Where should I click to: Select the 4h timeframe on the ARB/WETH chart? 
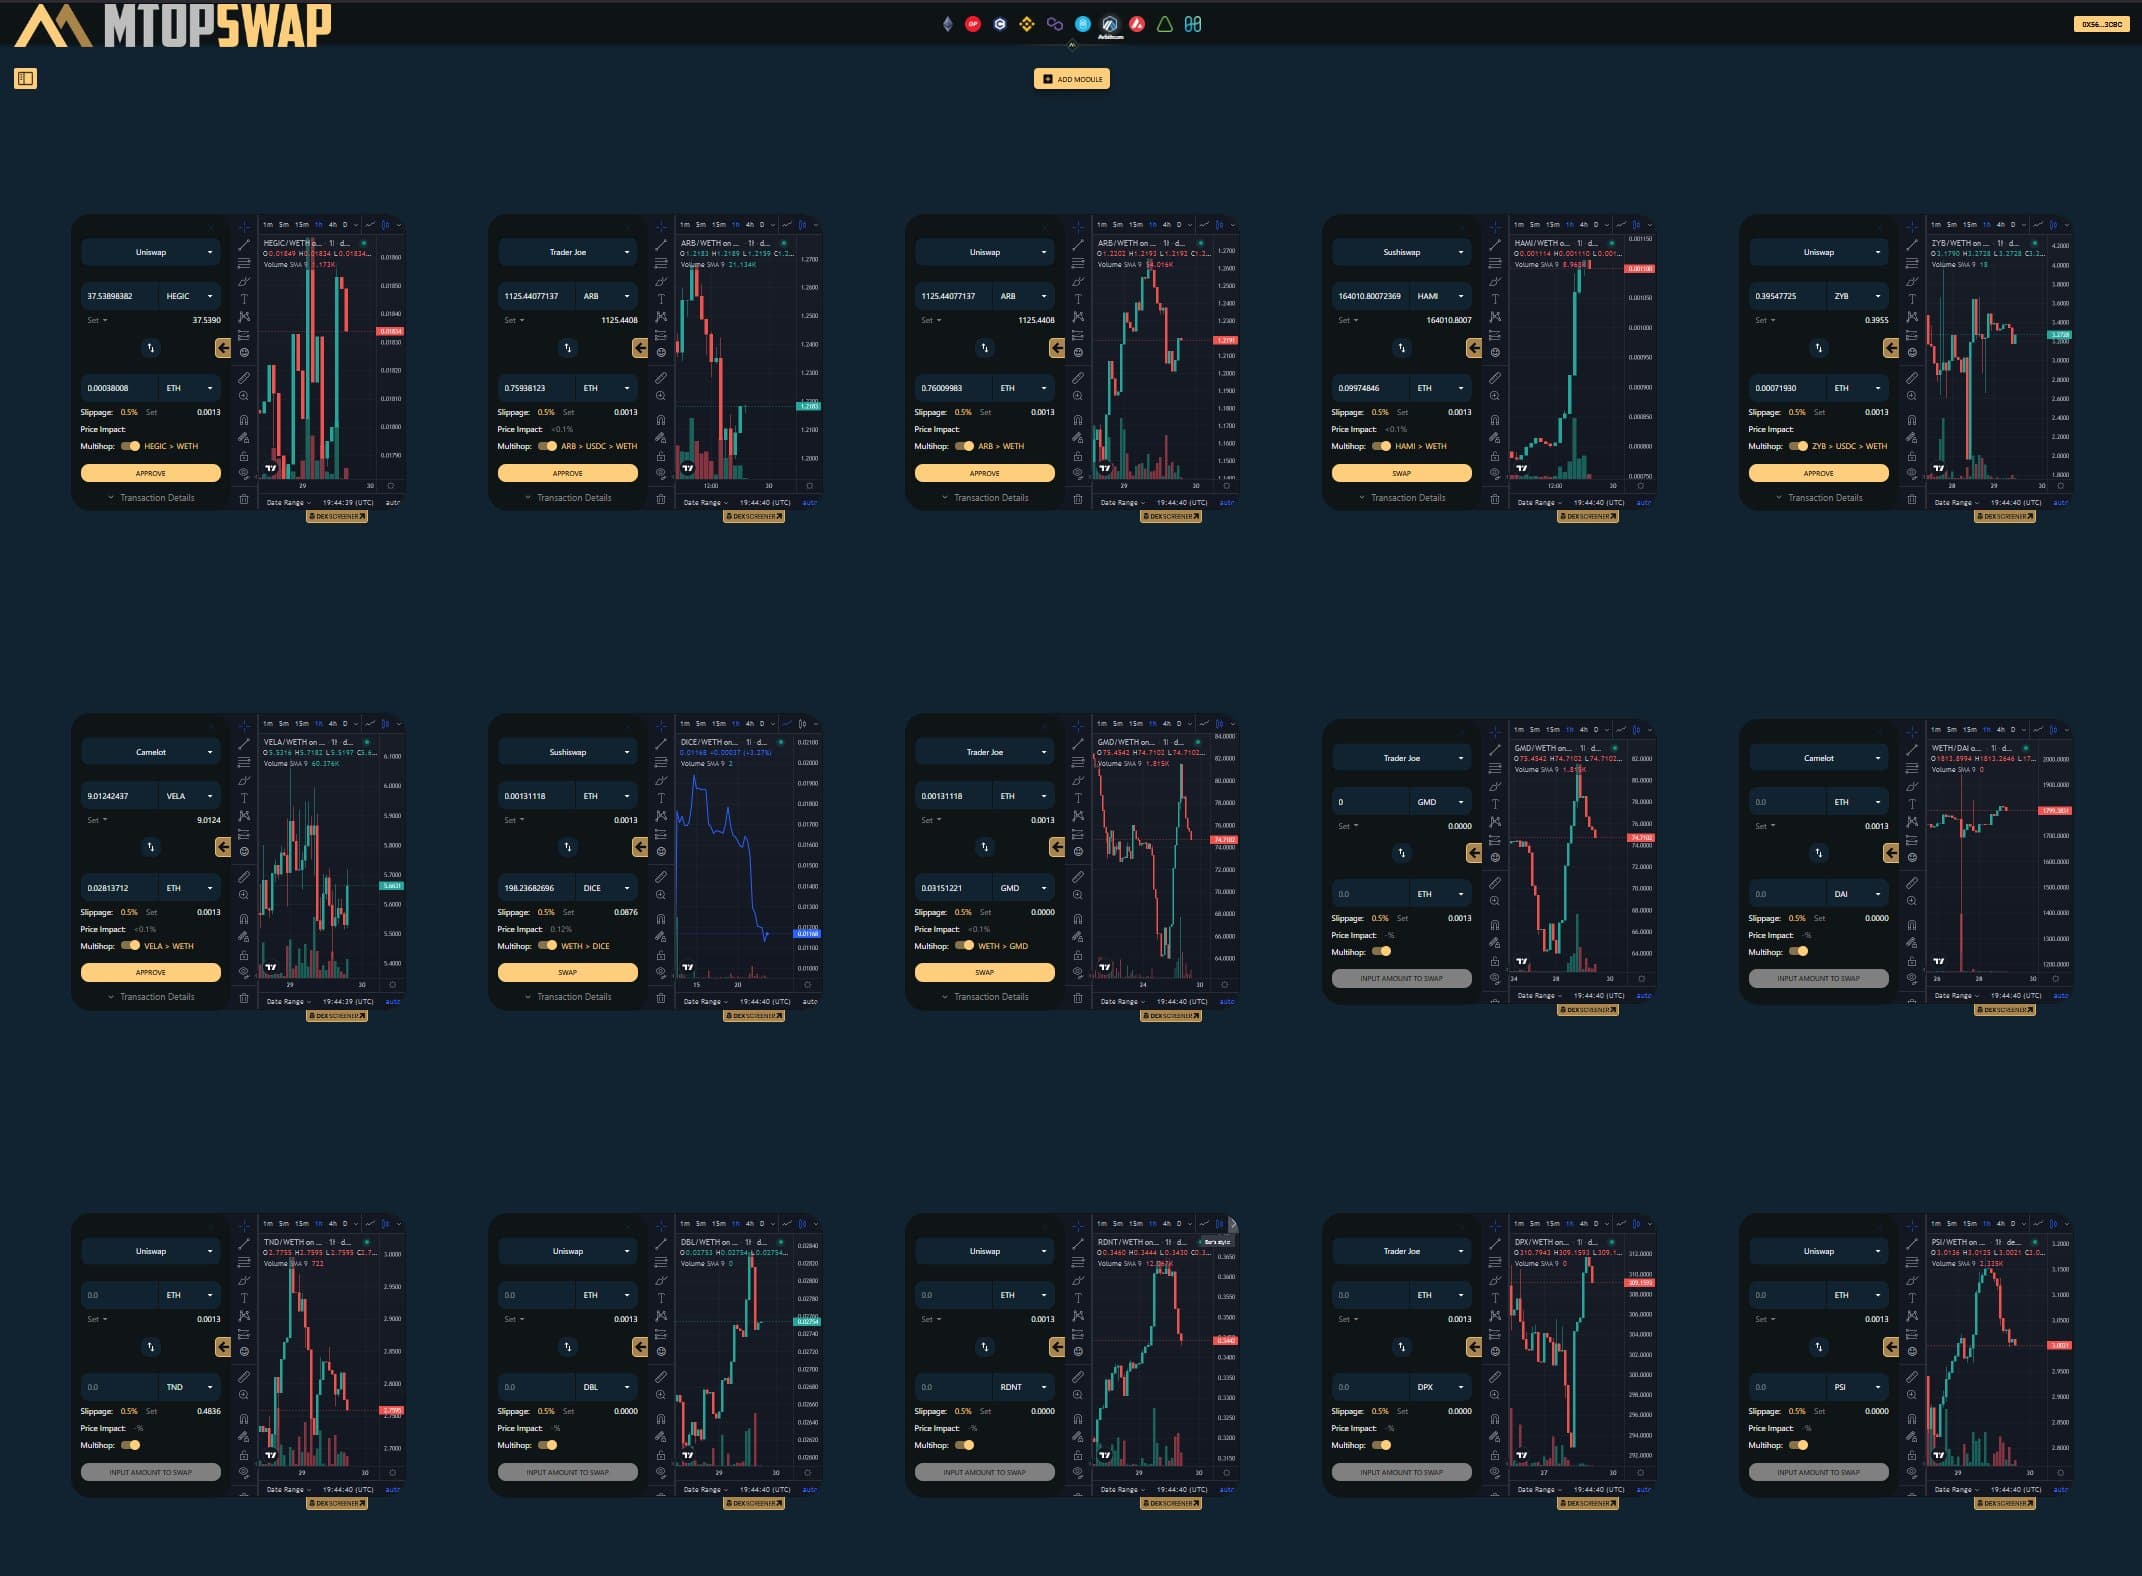pos(749,225)
